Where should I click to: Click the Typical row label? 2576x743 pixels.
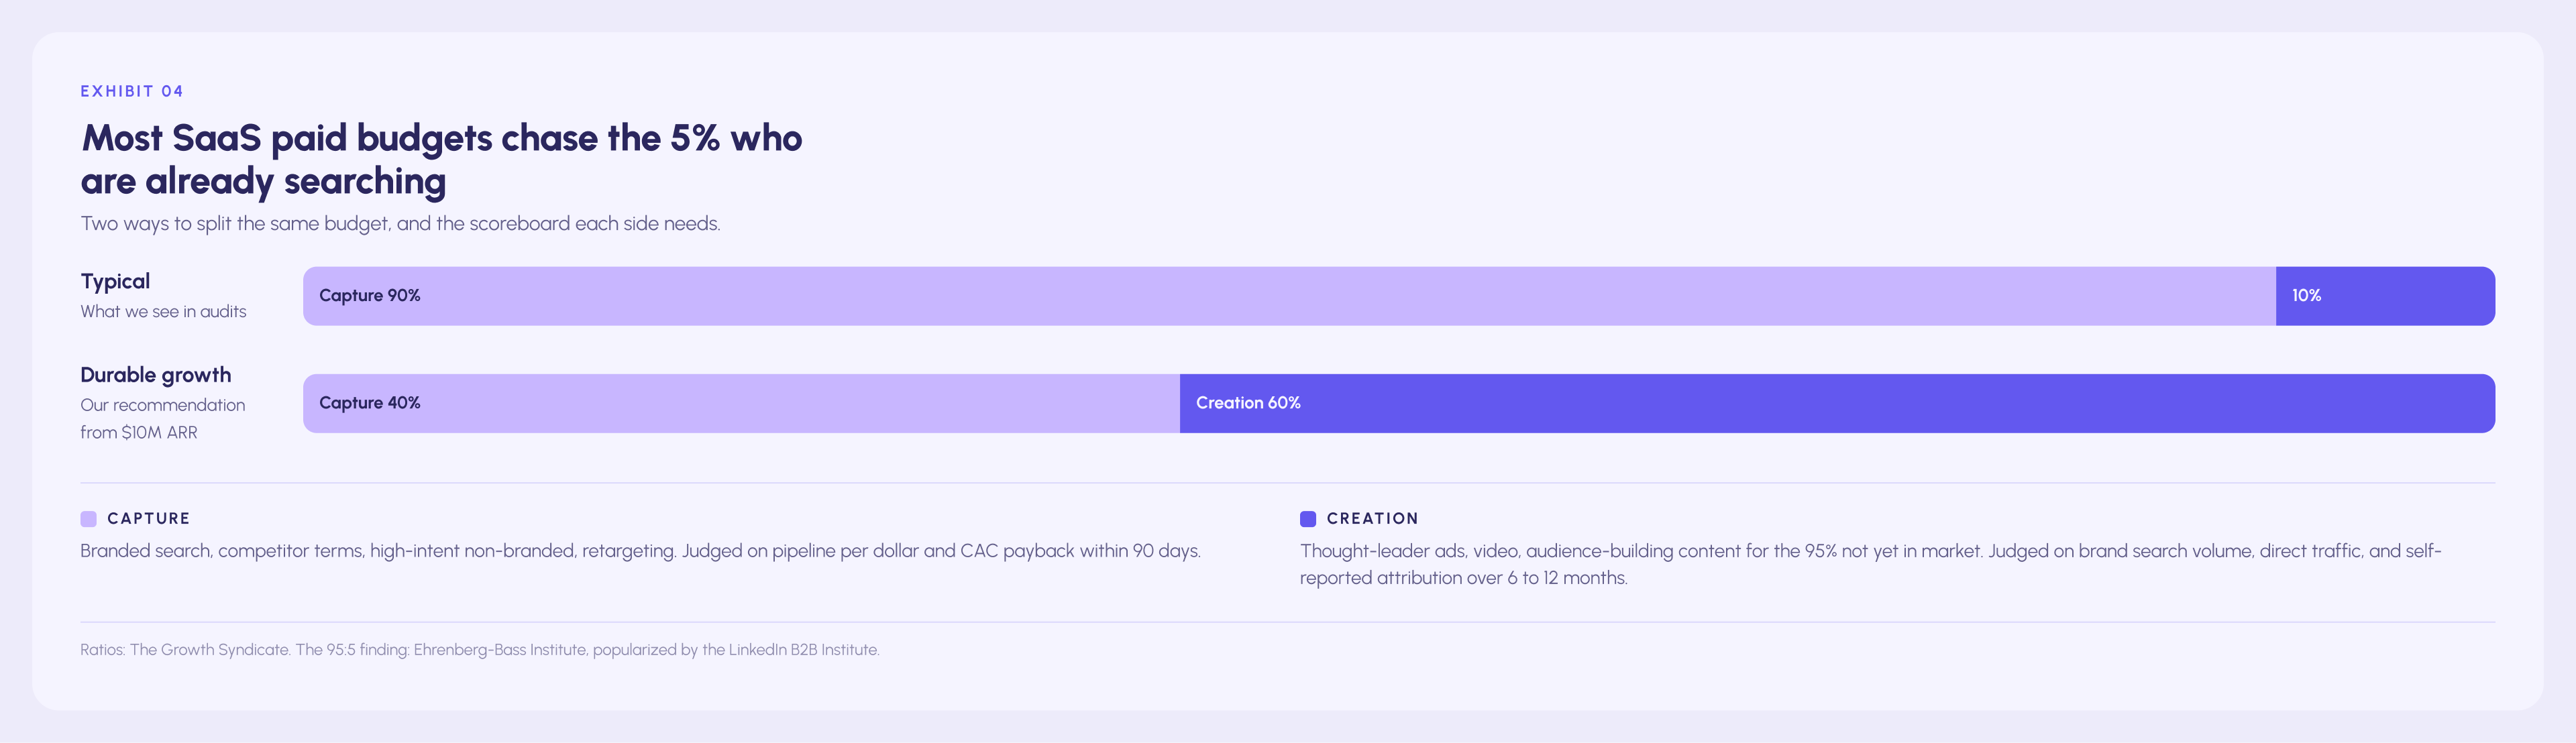click(115, 281)
